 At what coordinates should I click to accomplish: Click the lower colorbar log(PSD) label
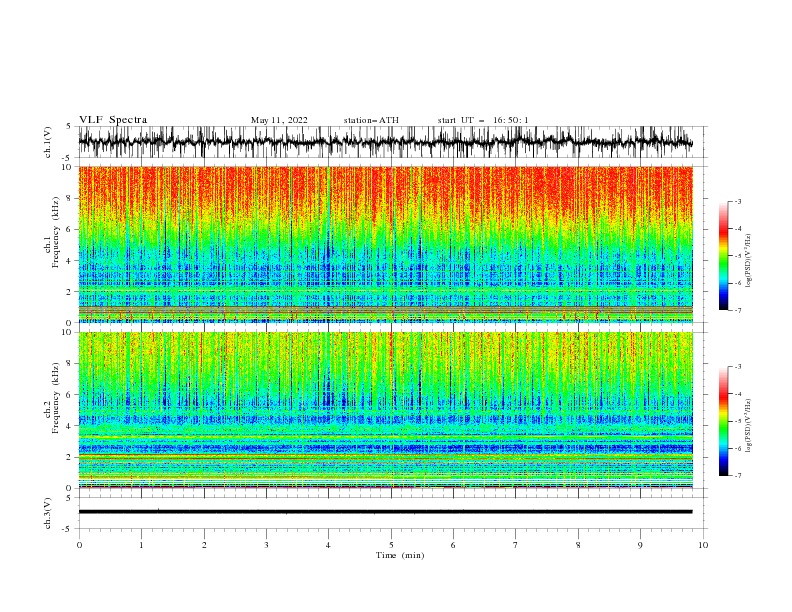pyautogui.click(x=748, y=426)
